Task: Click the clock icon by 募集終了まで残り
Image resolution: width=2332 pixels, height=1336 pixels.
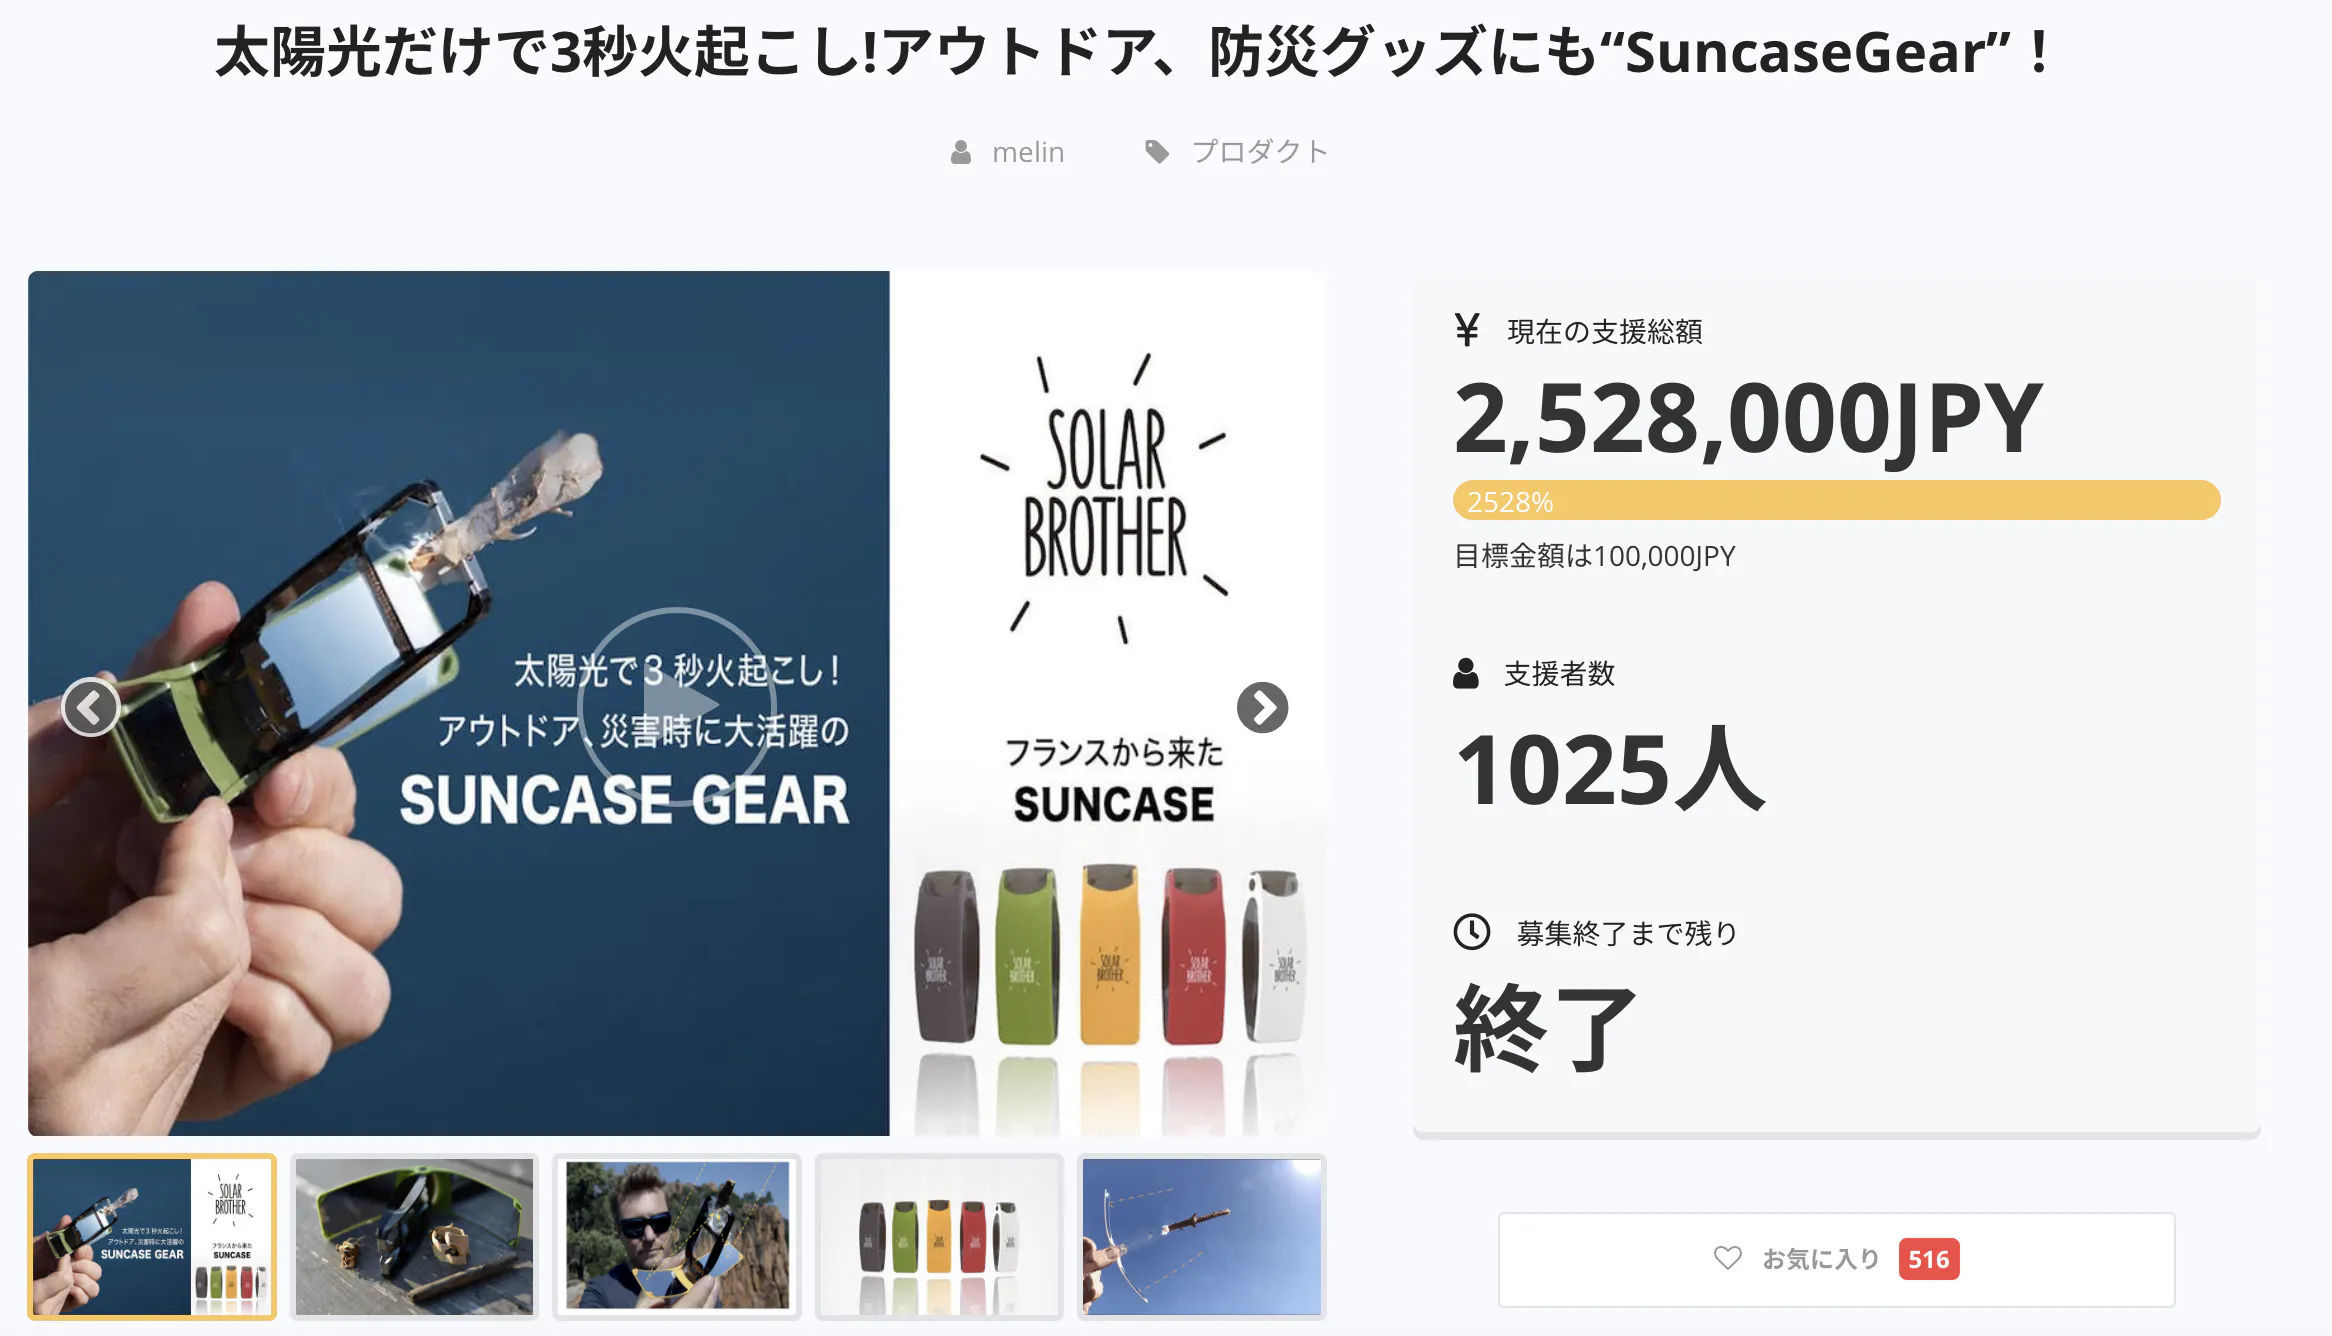Action: coord(1472,932)
